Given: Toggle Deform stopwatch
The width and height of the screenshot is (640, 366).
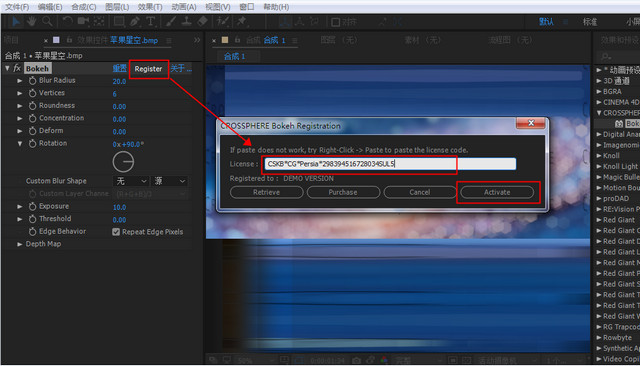Looking at the screenshot, I should (33, 131).
